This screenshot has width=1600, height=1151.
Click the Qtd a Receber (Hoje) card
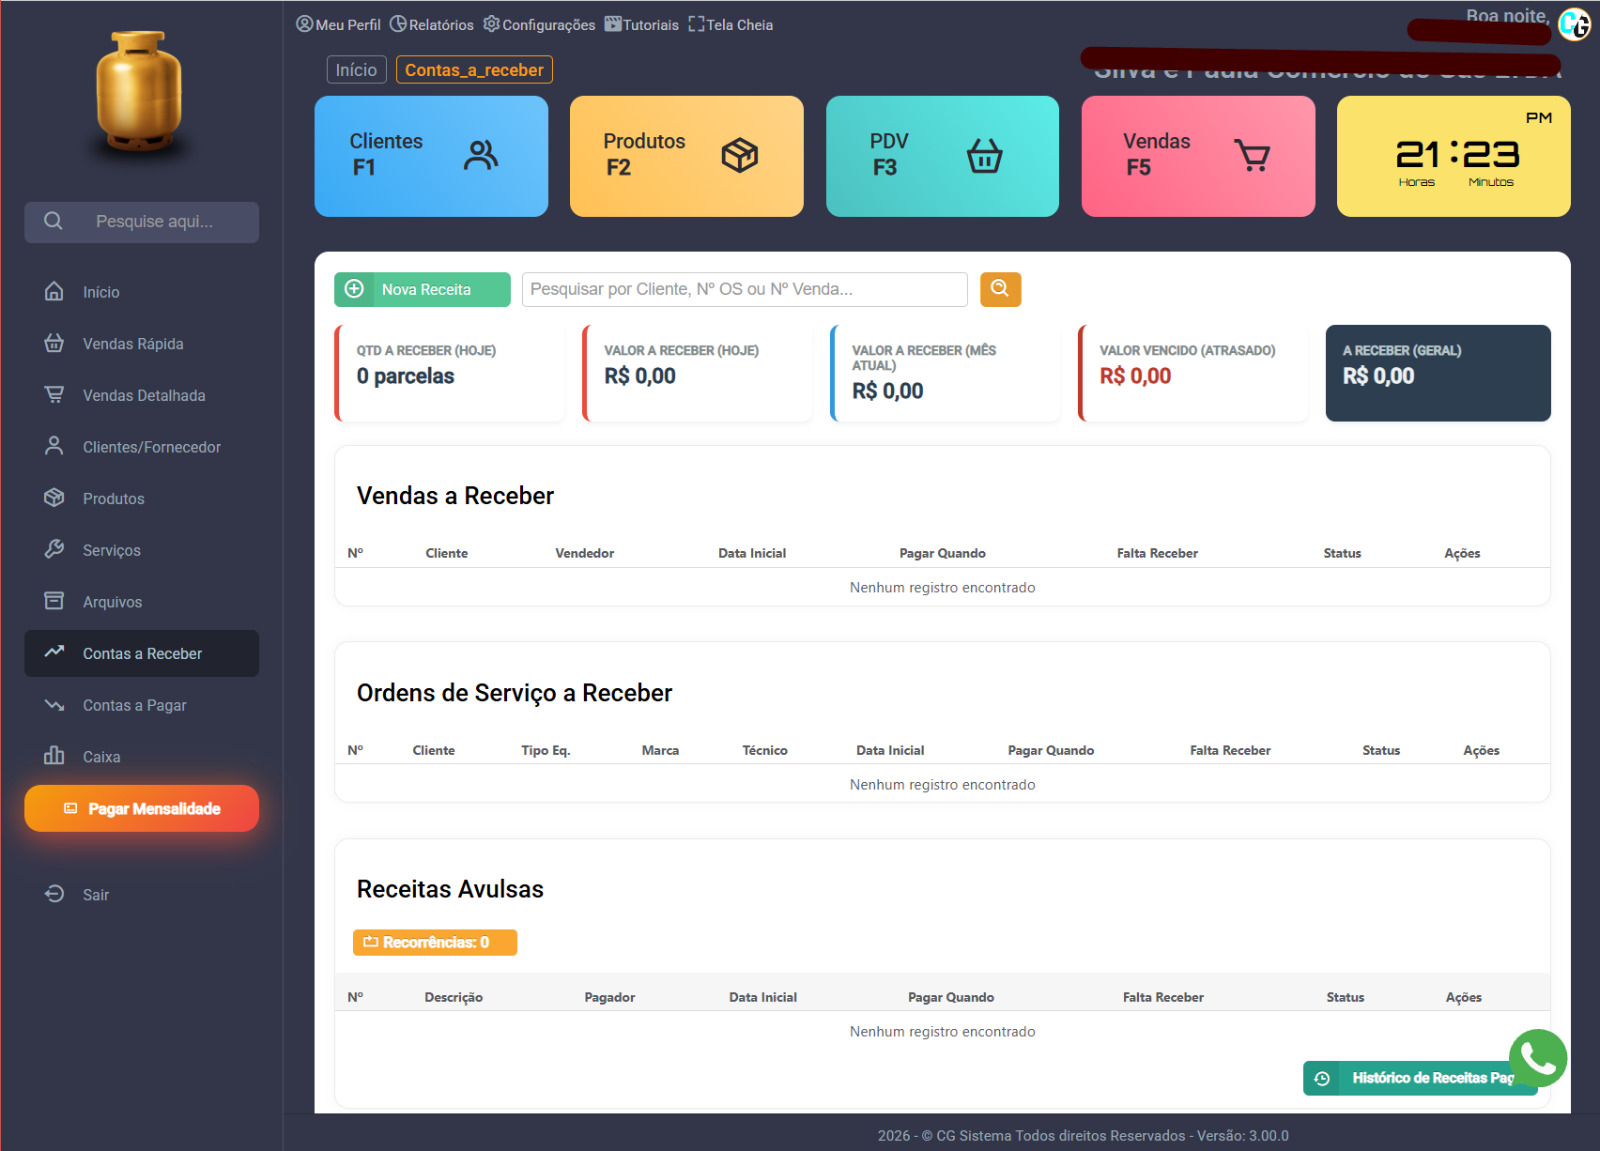449,373
